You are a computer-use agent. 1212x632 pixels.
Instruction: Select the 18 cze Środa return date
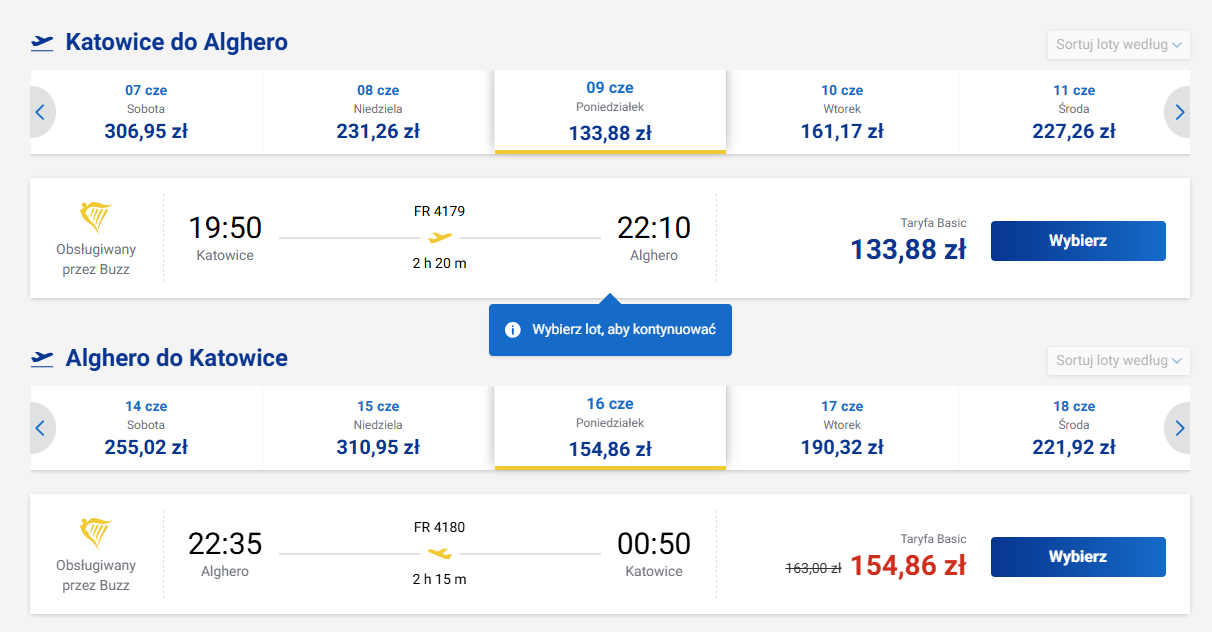(x=1074, y=427)
